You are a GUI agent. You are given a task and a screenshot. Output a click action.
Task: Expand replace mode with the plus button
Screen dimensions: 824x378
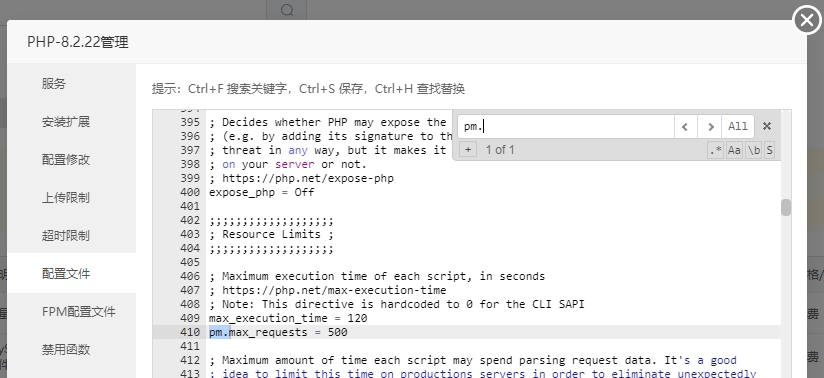coord(468,150)
